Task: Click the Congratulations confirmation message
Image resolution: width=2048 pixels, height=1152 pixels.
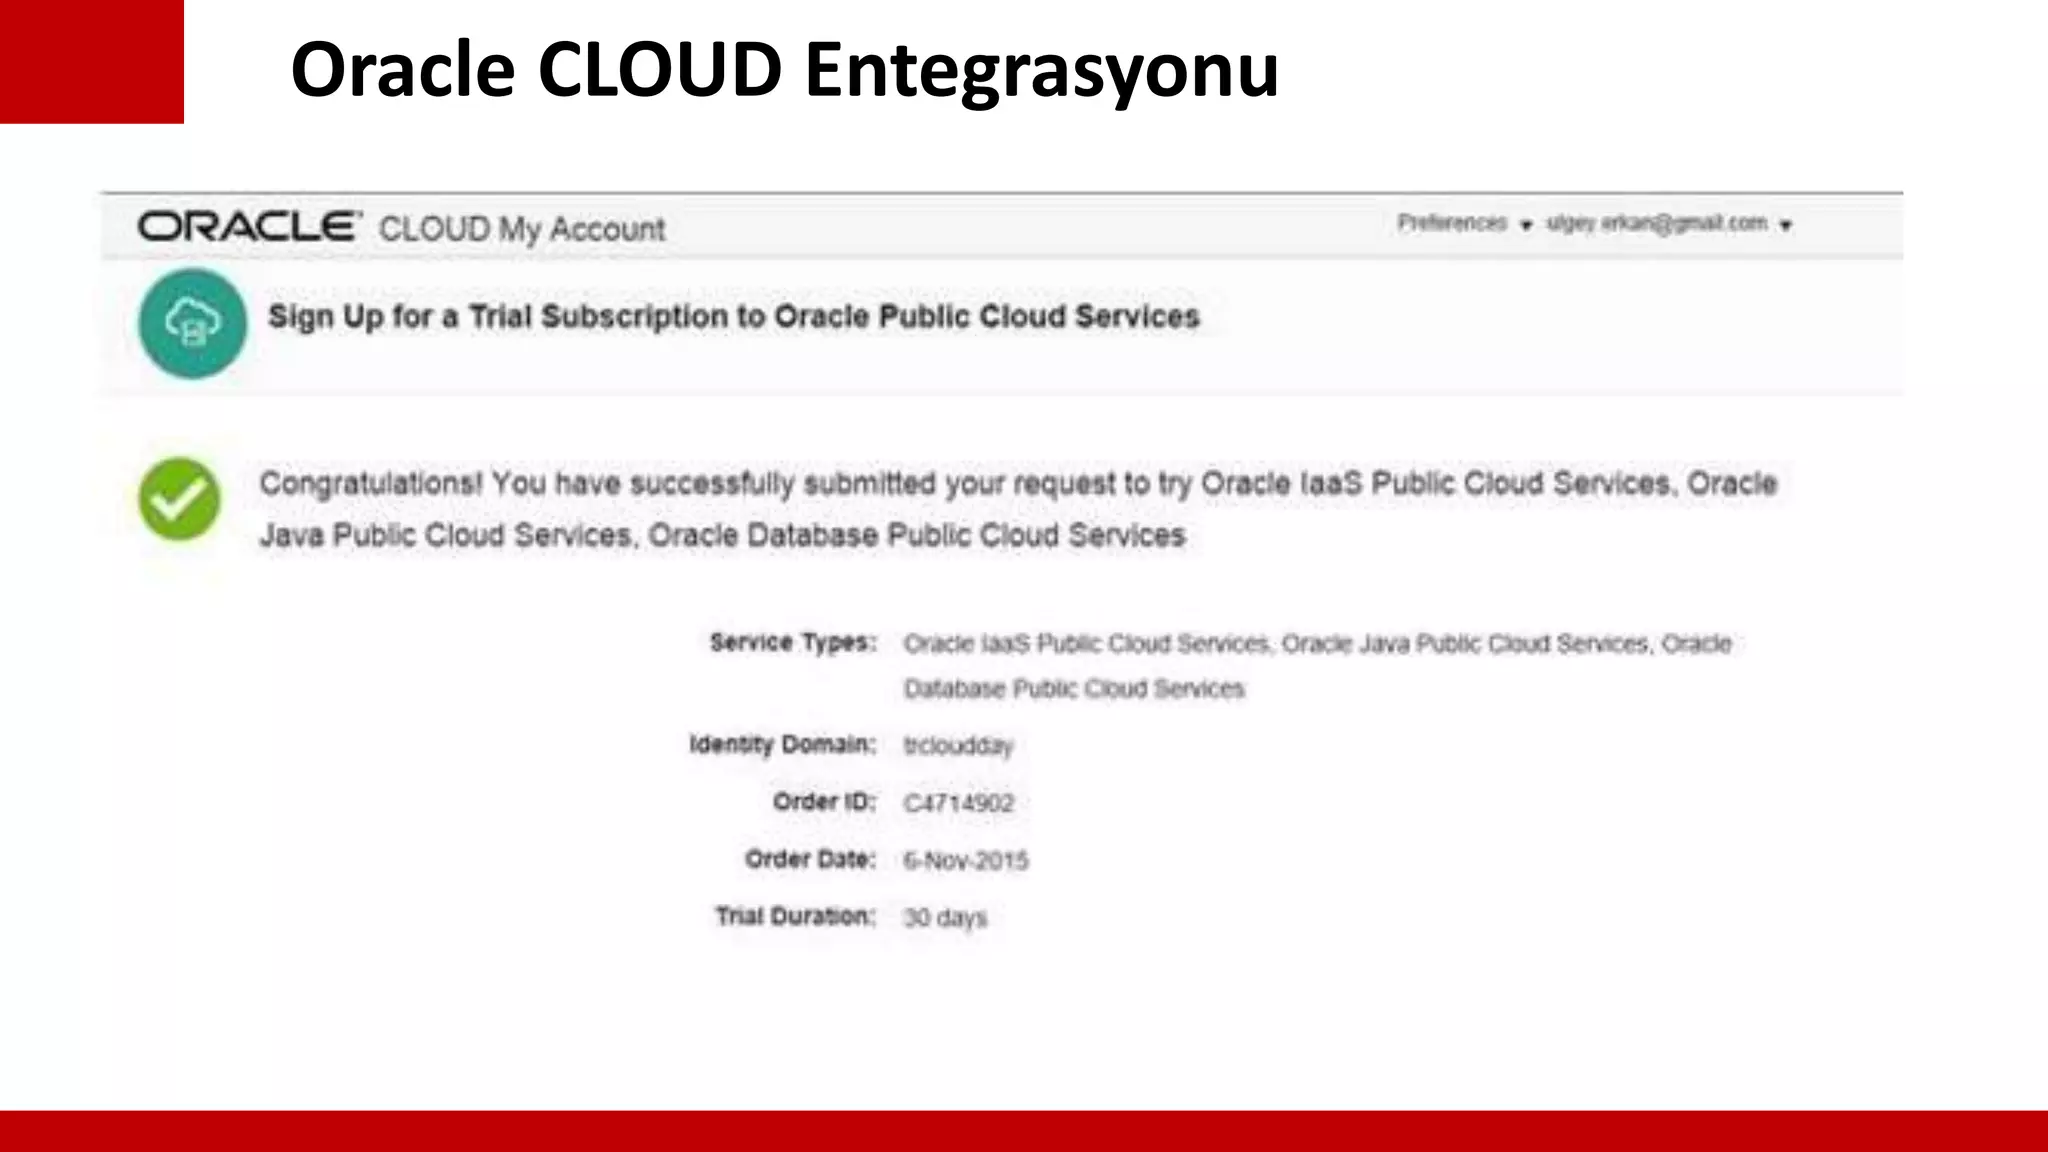Action: pyautogui.click(x=1018, y=509)
